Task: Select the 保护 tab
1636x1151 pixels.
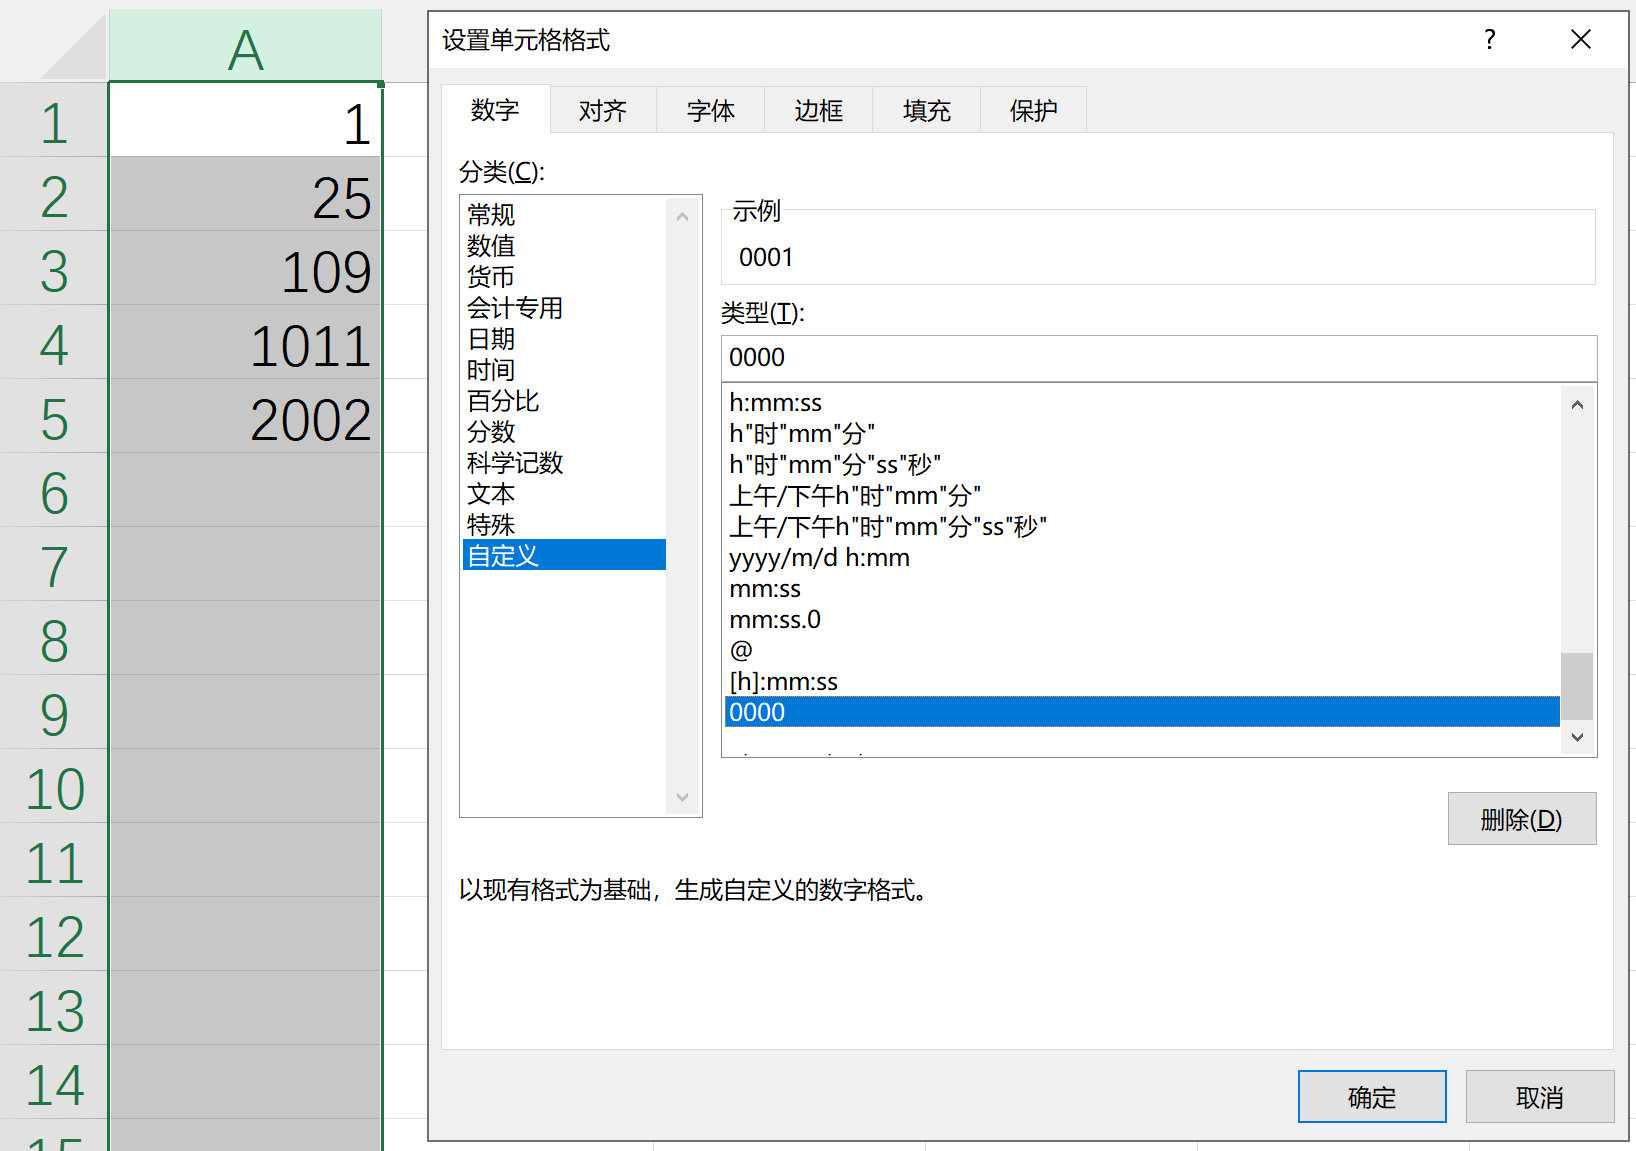Action: point(1033,110)
